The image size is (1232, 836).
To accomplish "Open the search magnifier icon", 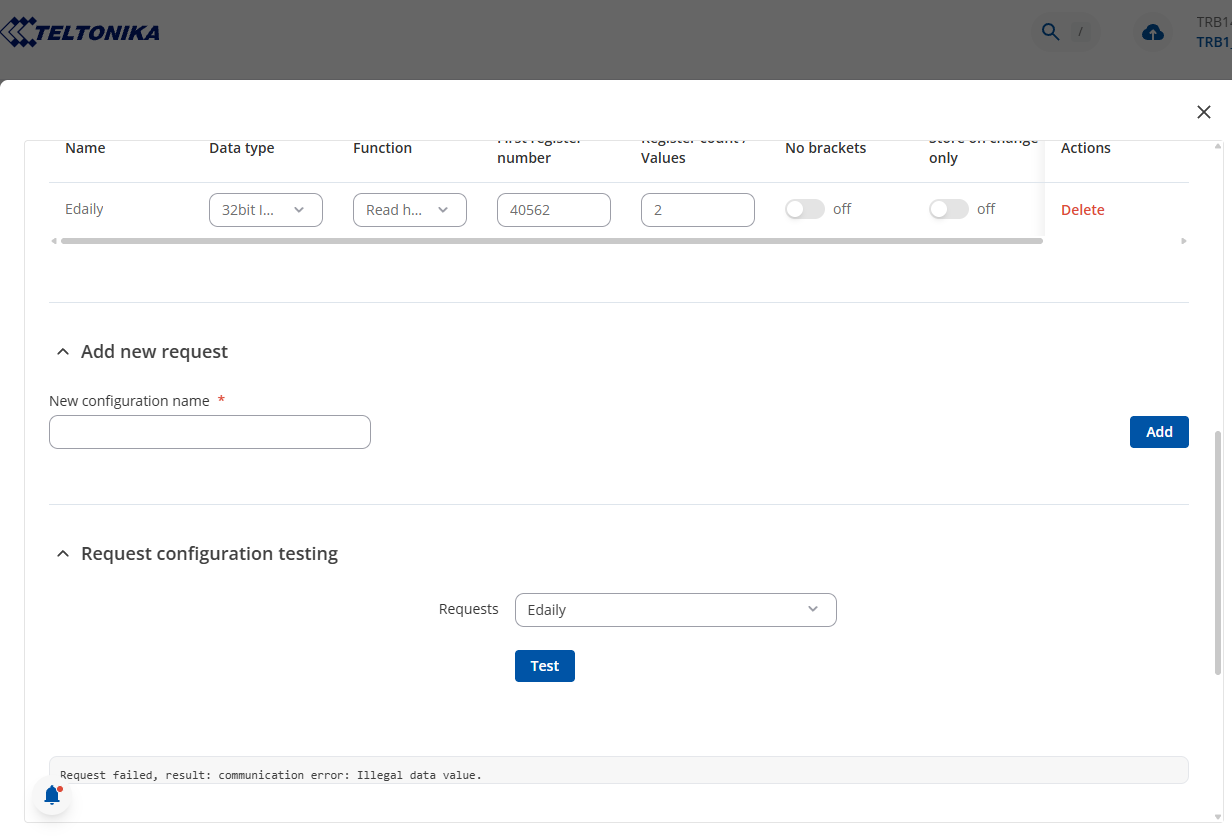I will point(1051,32).
